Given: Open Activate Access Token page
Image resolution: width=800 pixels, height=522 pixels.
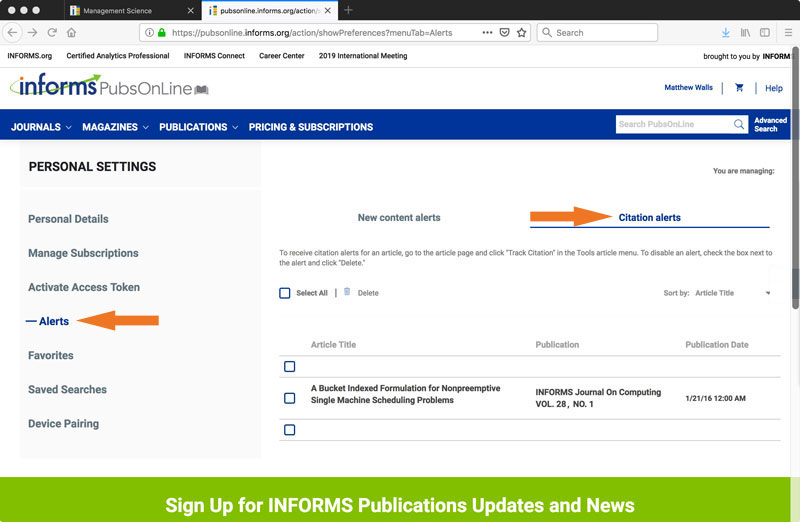Looking at the screenshot, I should coord(84,287).
